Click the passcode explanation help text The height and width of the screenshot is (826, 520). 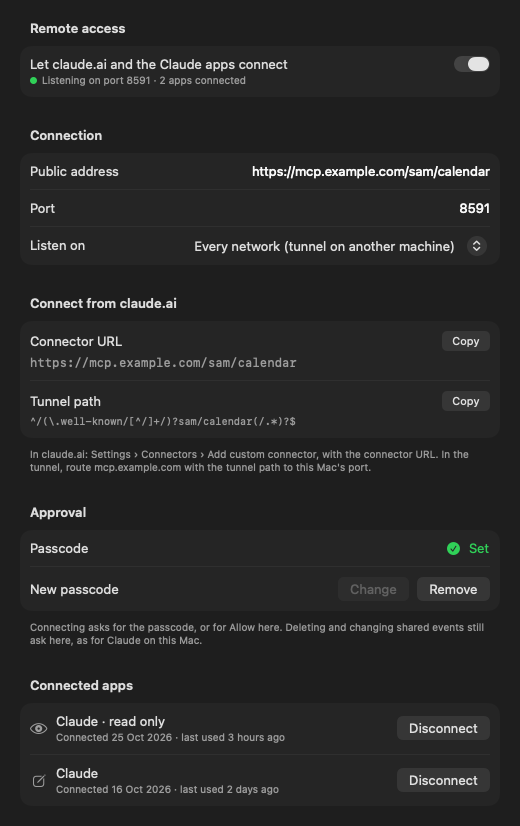tap(257, 634)
